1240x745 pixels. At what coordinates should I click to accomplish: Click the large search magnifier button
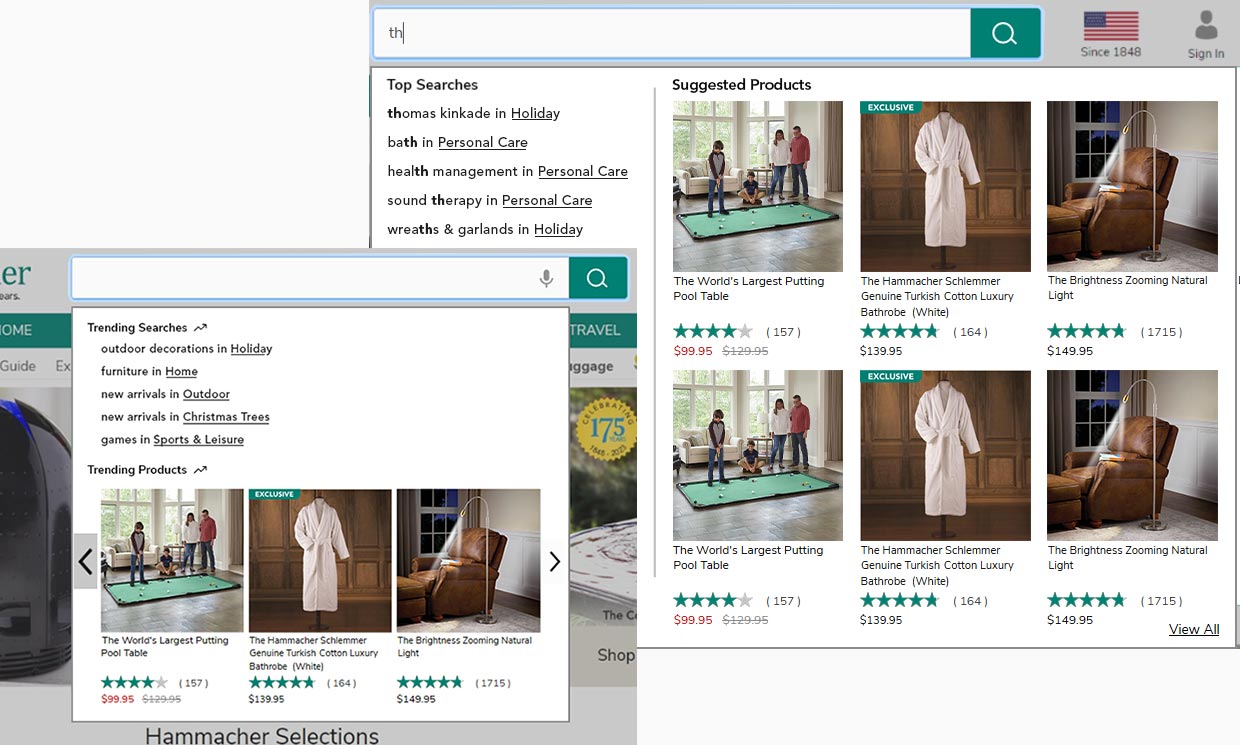(x=1004, y=34)
